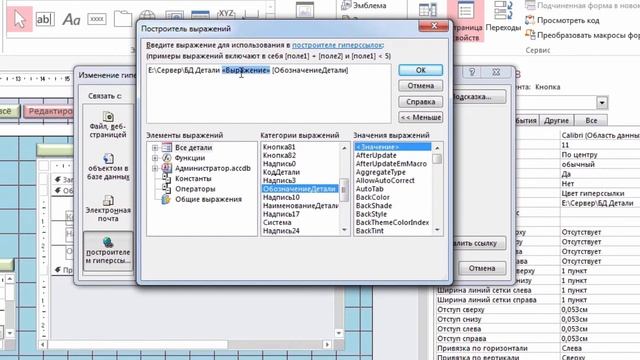
Task: Pick the label 'Aa' control
Action: 71,19
